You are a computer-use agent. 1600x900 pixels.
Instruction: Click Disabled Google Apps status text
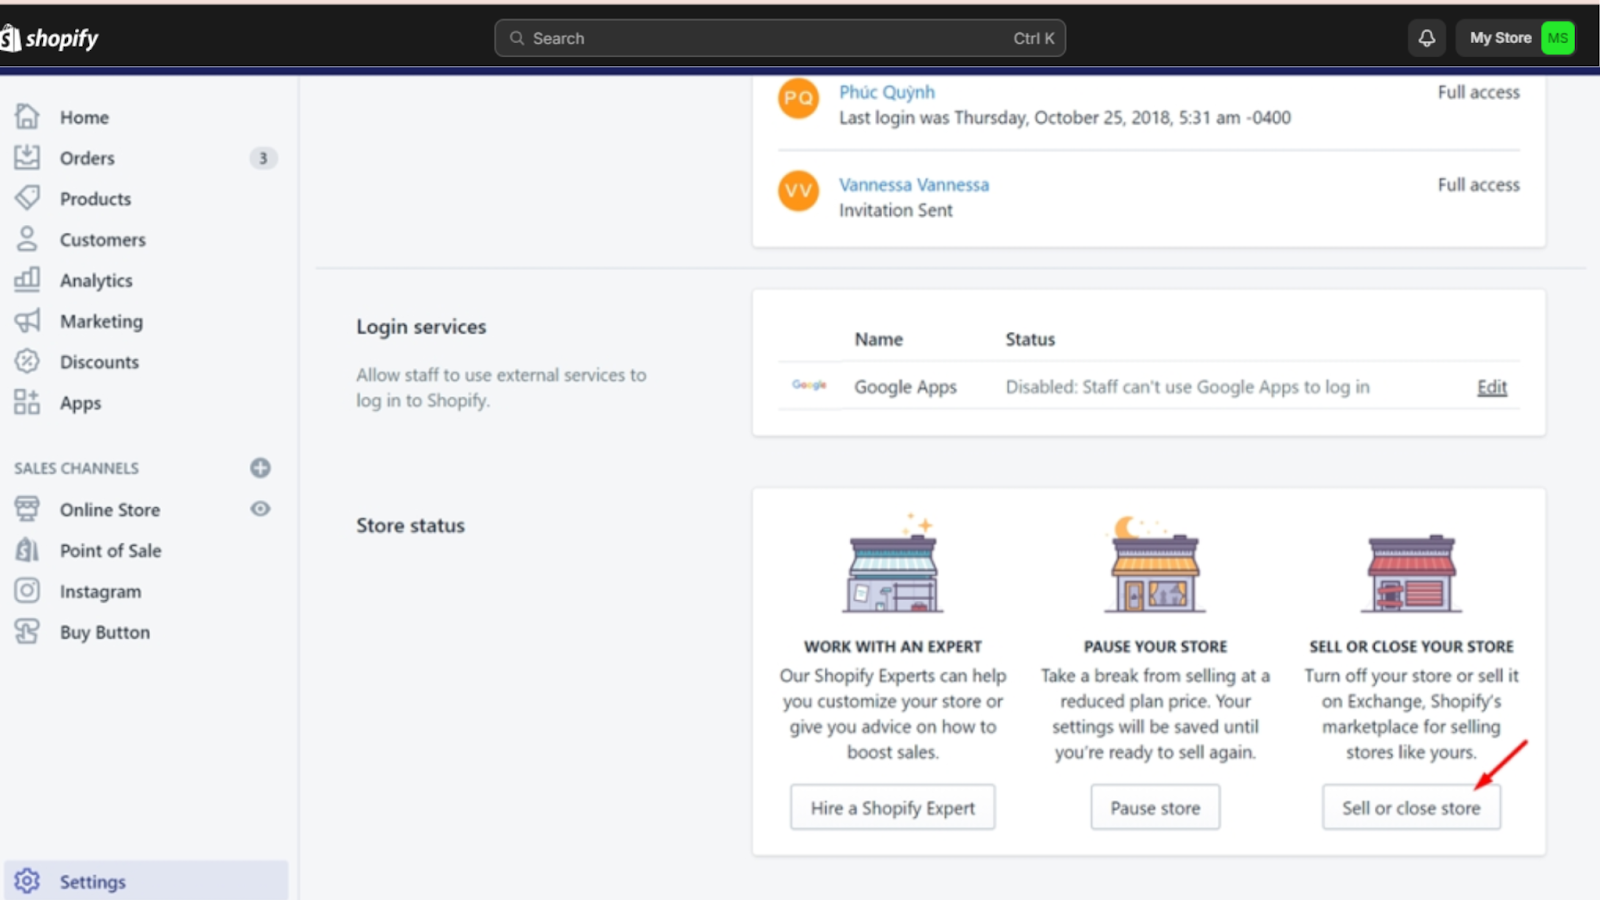[x=1187, y=387]
